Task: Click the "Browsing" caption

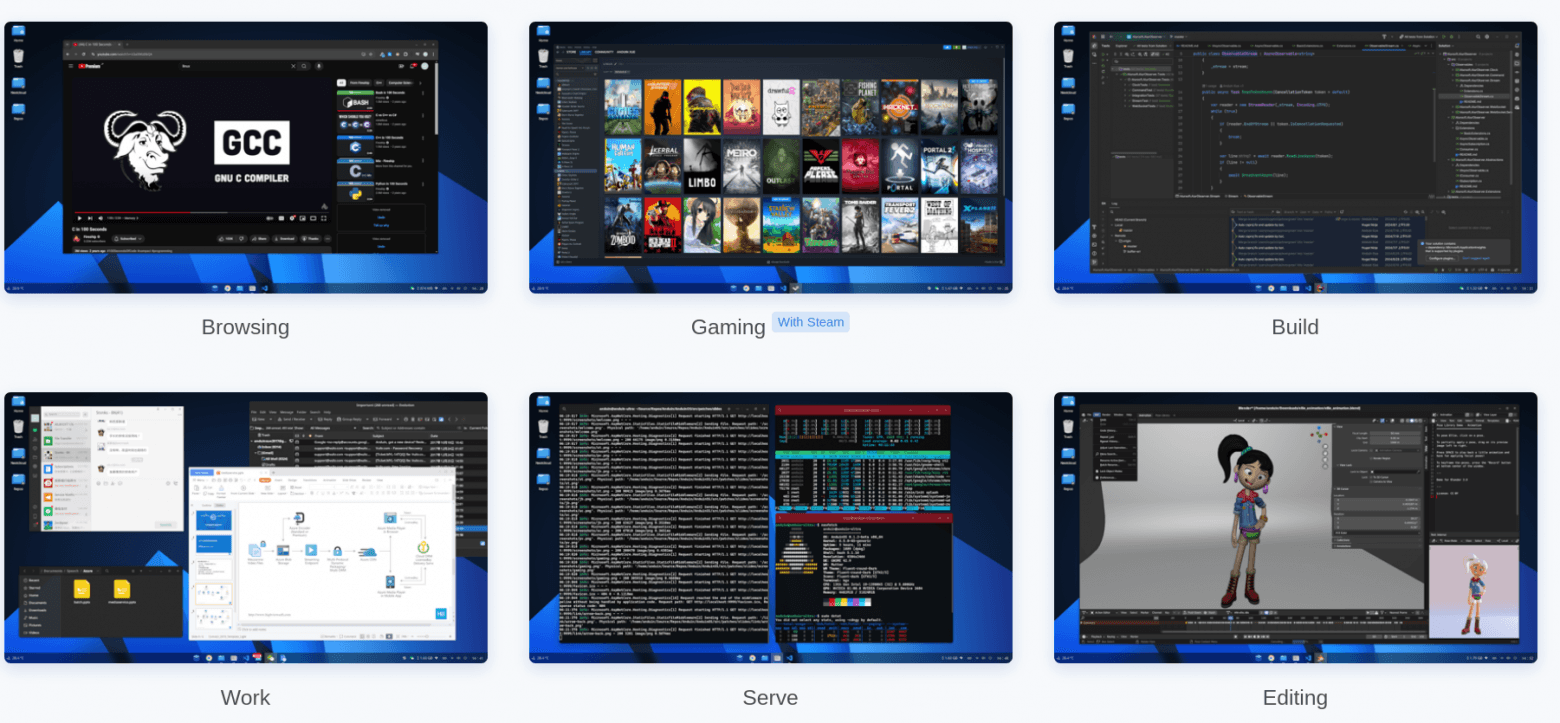Action: [x=245, y=327]
